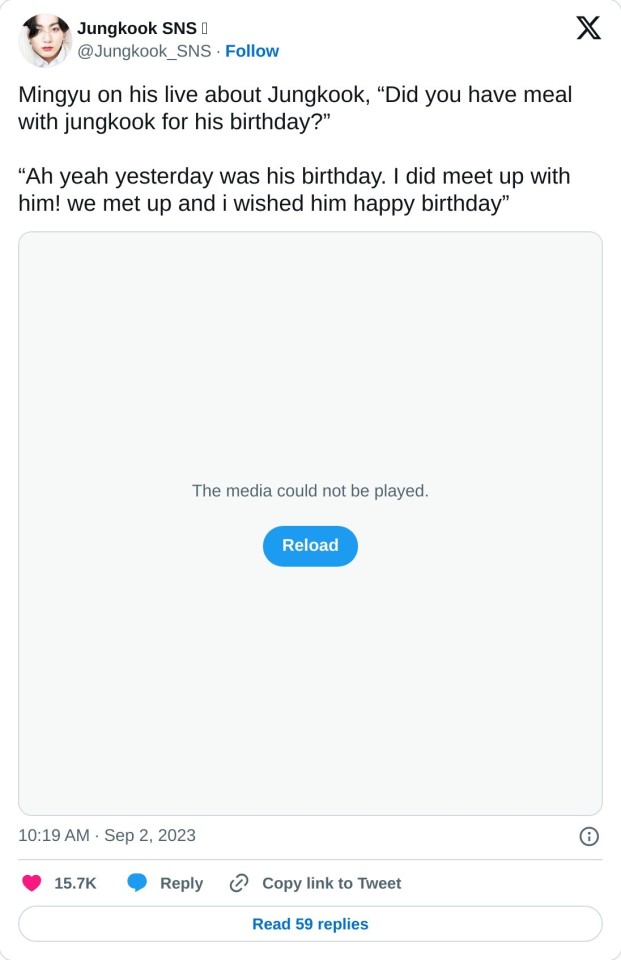Click the Jungkook SNS display name

point(137,29)
